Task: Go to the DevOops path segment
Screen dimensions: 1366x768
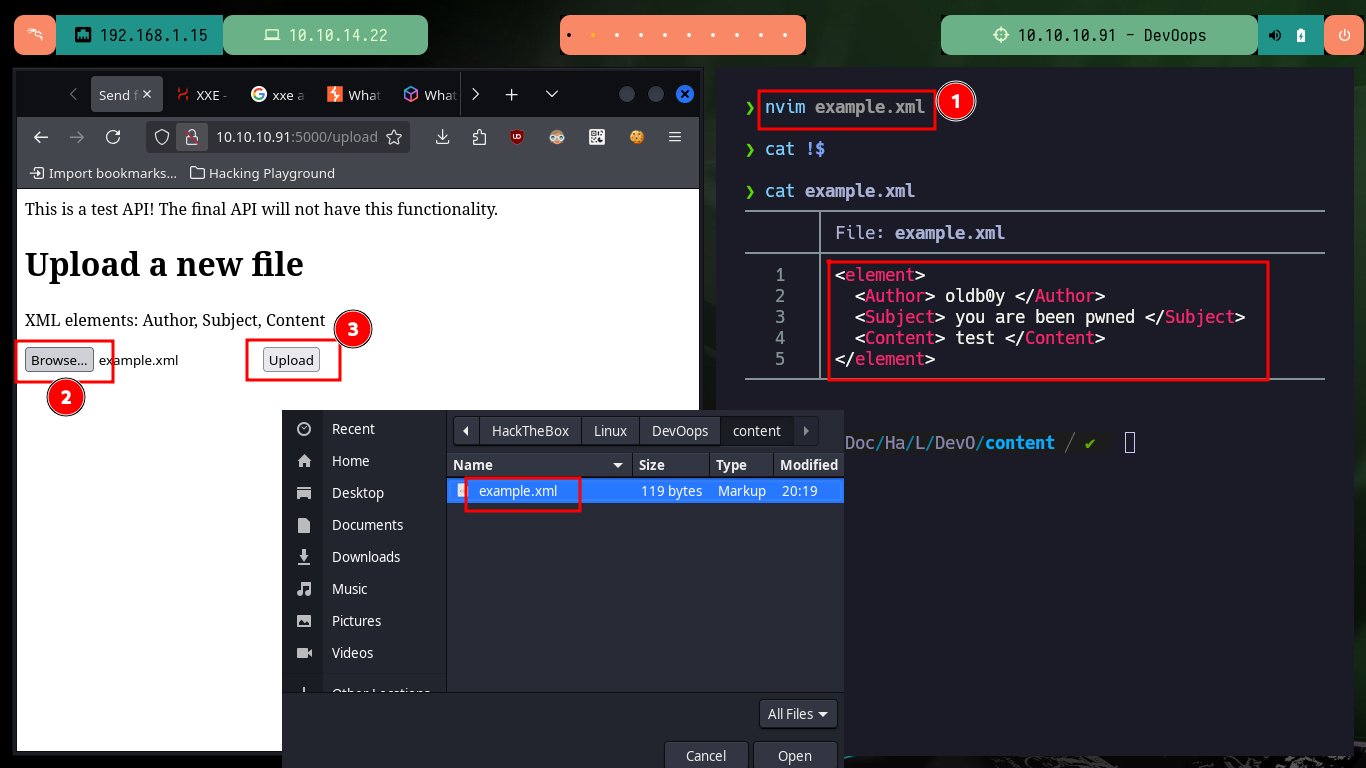Action: click(x=680, y=431)
